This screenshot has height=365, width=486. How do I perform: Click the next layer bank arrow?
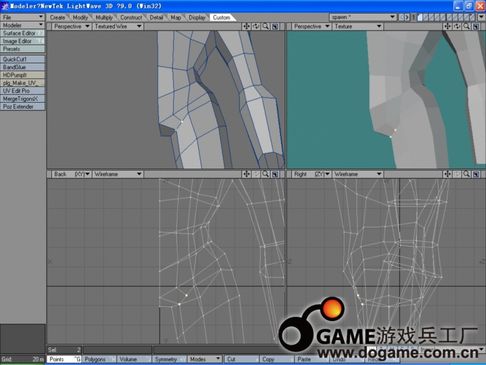[407, 17]
